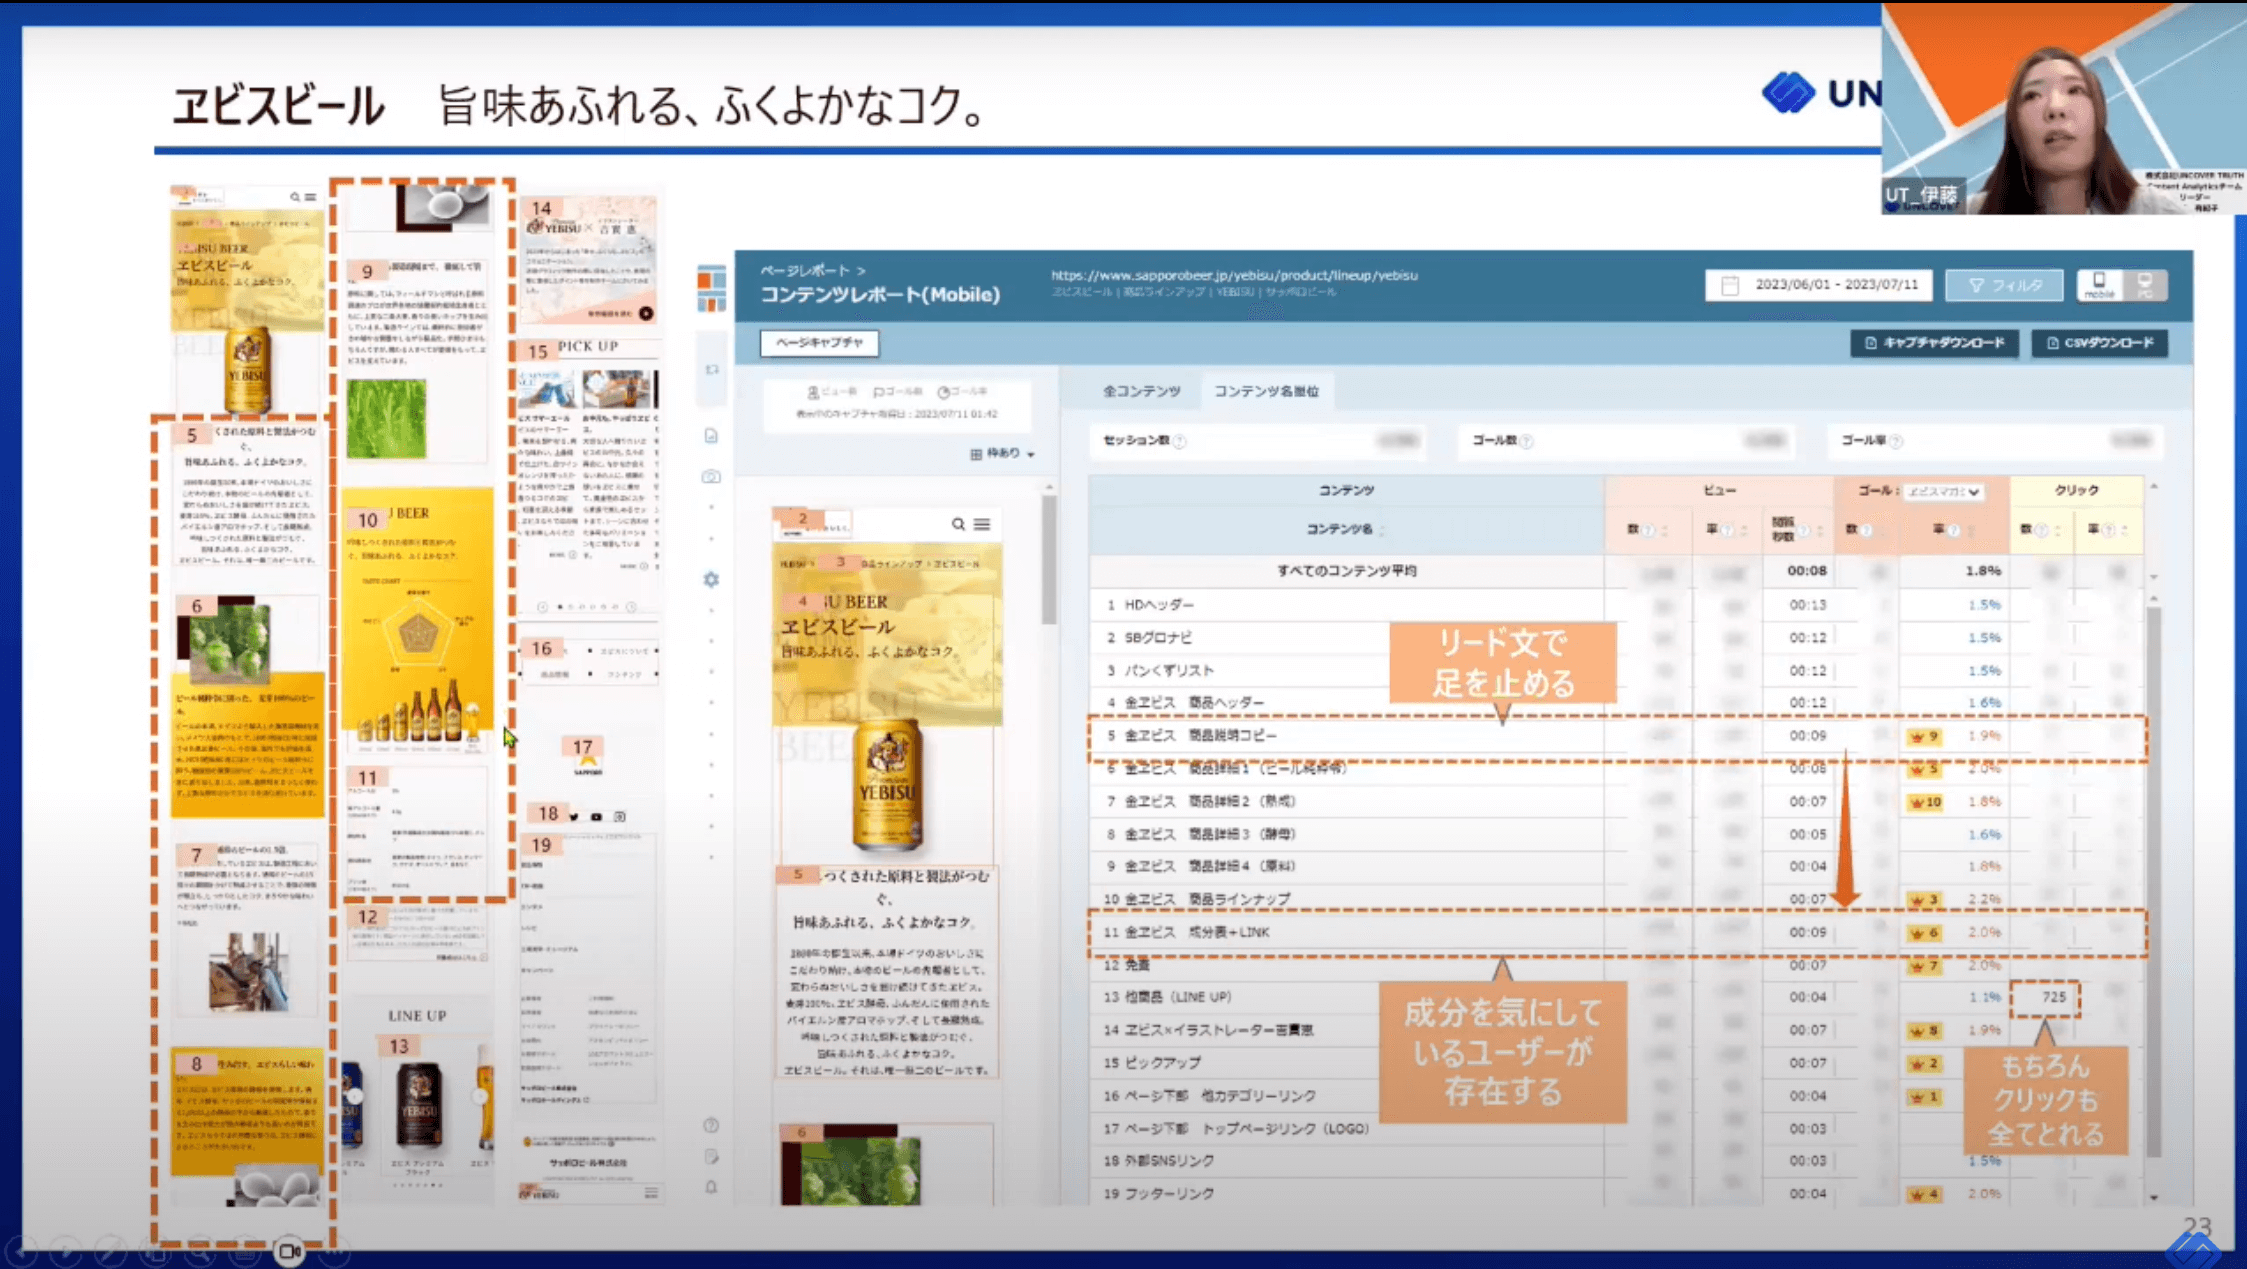Viewport: 2247px width, 1269px height.
Task: Click the フィルタ button
Action: click(2004, 285)
